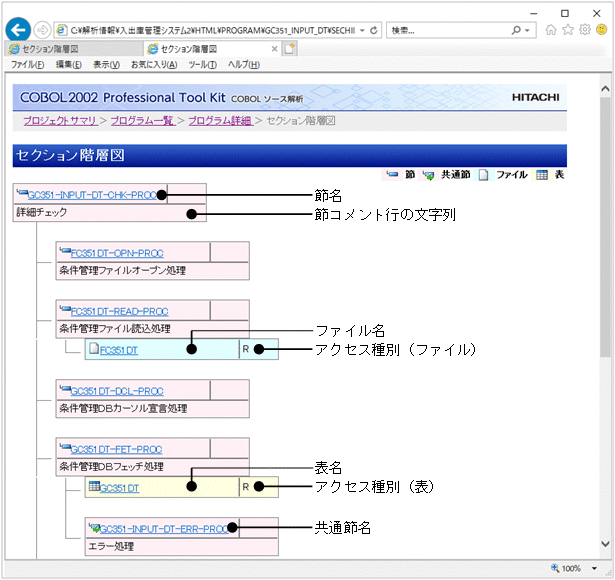The width and height of the screenshot is (615, 580).
Task: Click the 詳細チェック comment text
Action: [41, 213]
